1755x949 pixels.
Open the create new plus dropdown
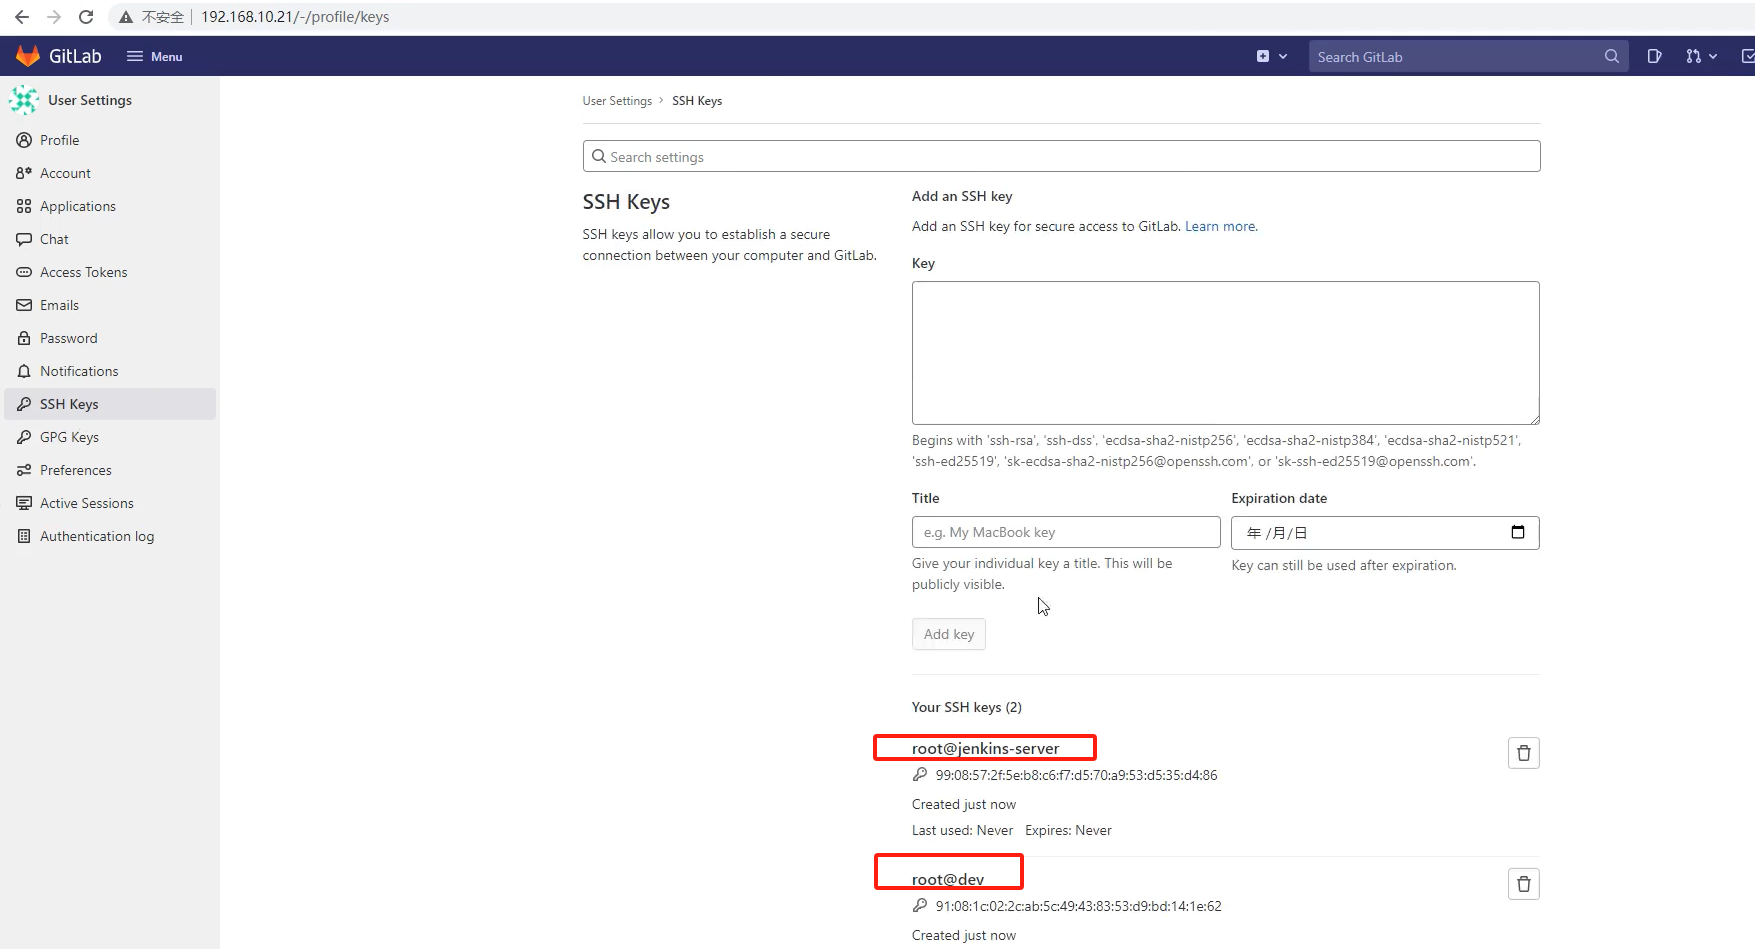pyautogui.click(x=1272, y=56)
